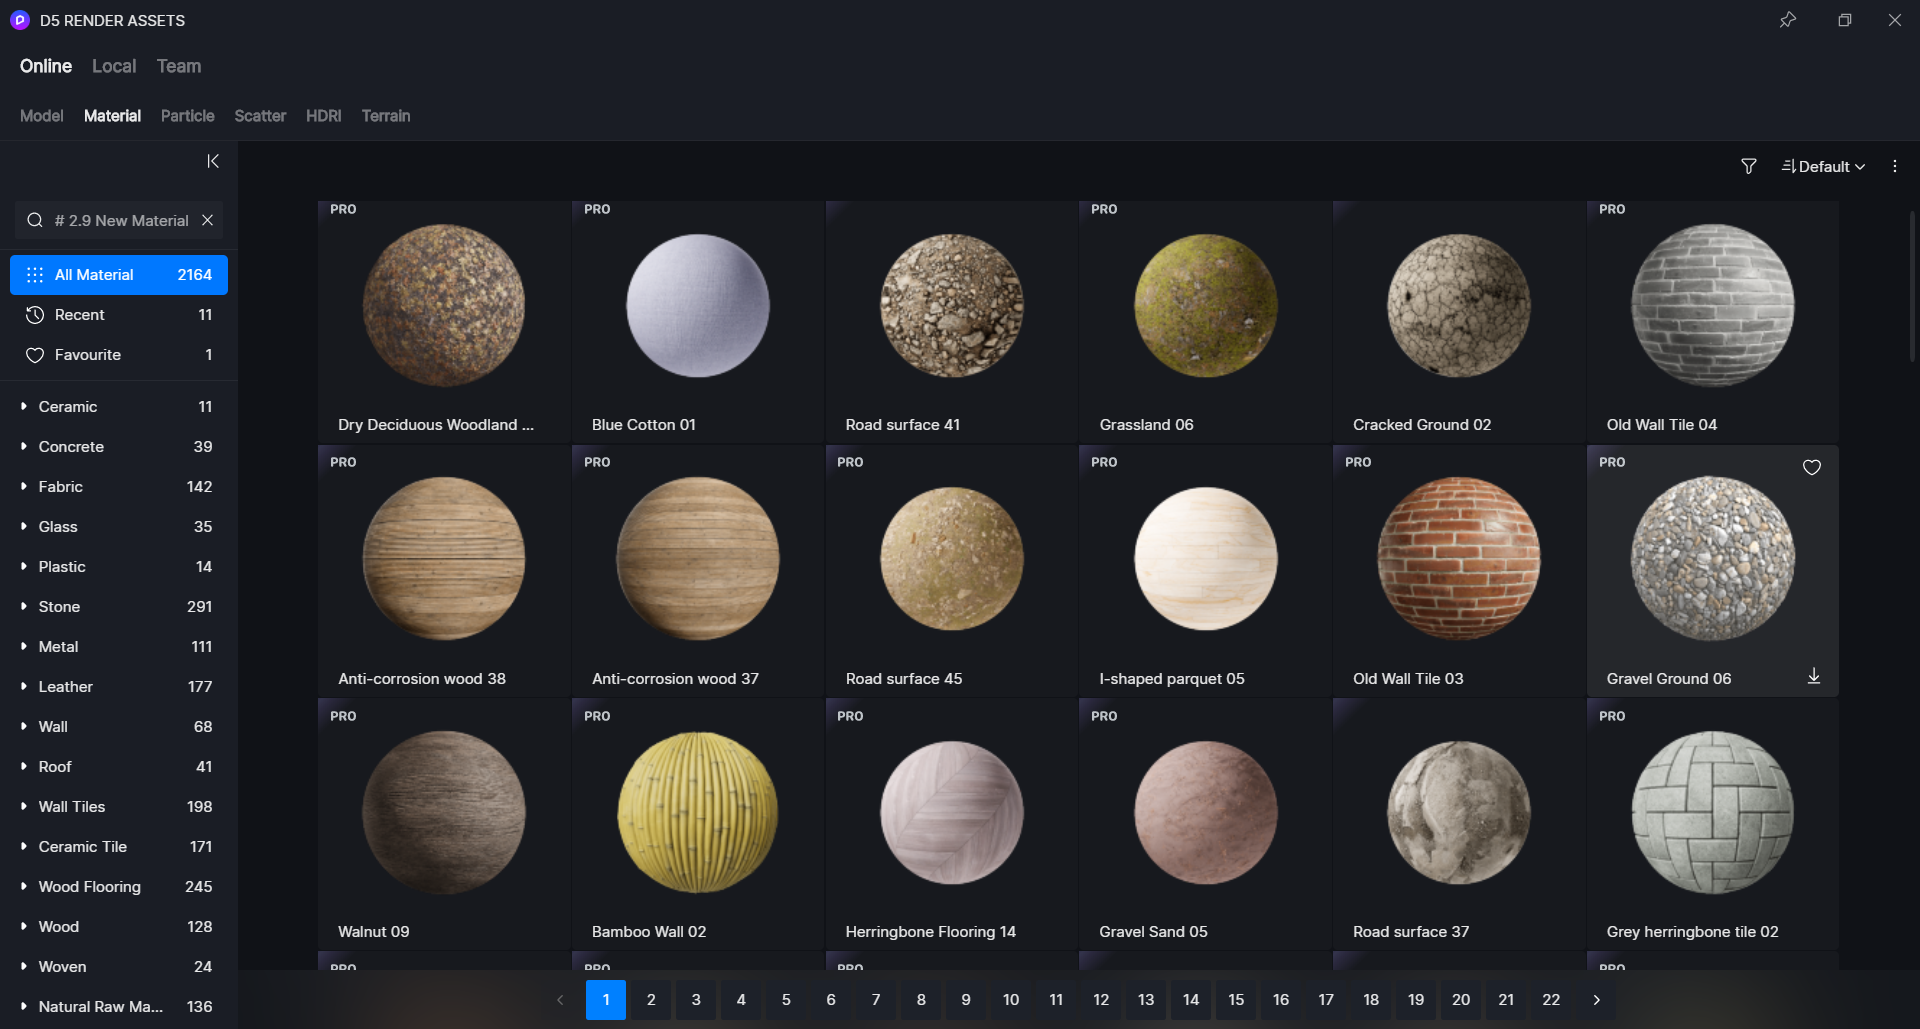View the Favourite materials collection

[88, 354]
